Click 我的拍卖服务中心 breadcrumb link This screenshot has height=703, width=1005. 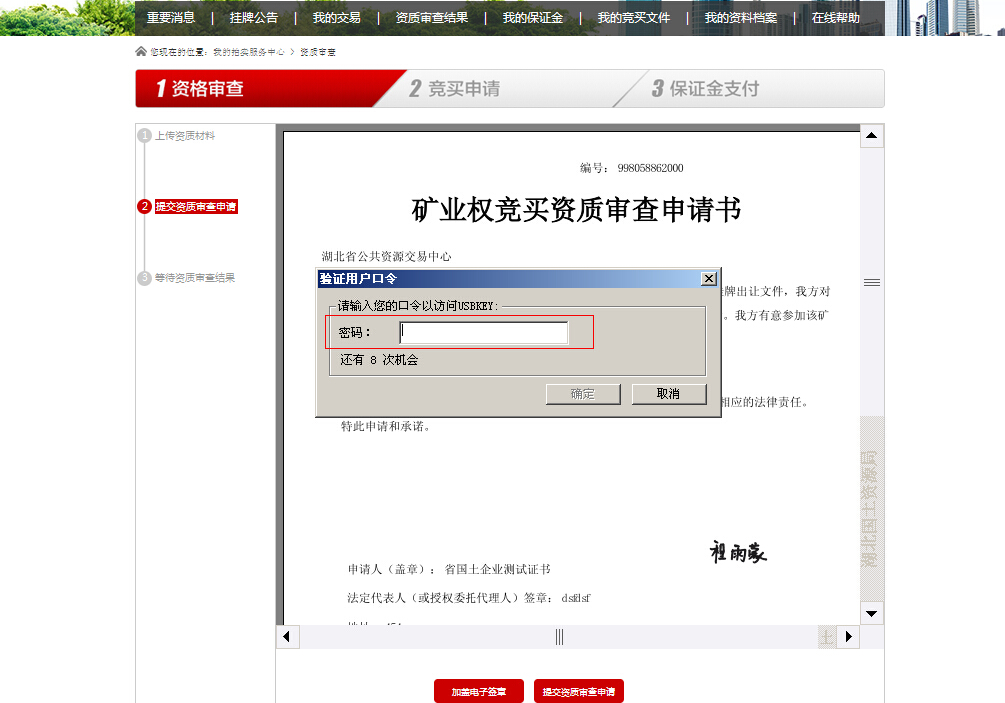pos(249,52)
